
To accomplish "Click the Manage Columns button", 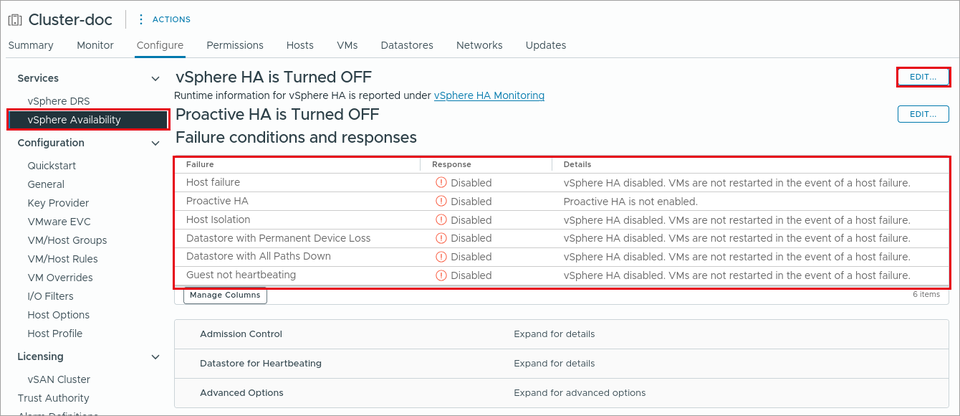I will tap(225, 295).
